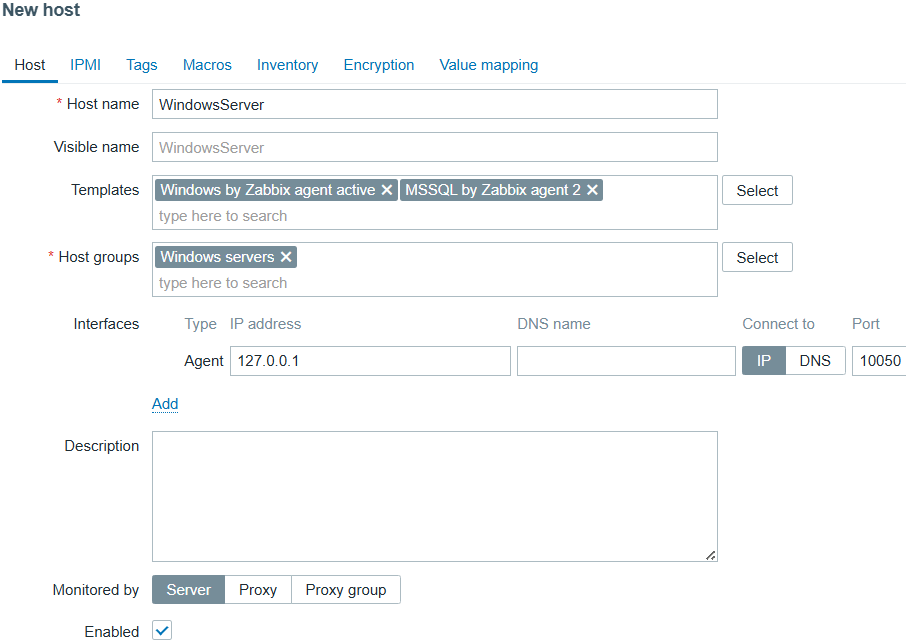This screenshot has height=640, width=906.
Task: Select Server under Monitored by
Action: point(188,590)
